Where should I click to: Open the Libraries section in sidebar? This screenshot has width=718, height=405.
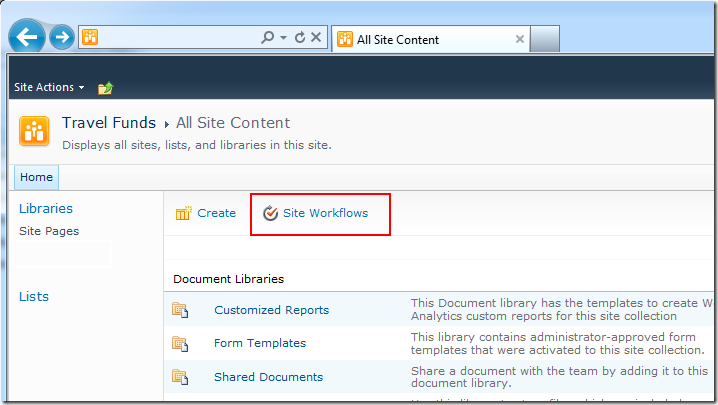pos(46,209)
